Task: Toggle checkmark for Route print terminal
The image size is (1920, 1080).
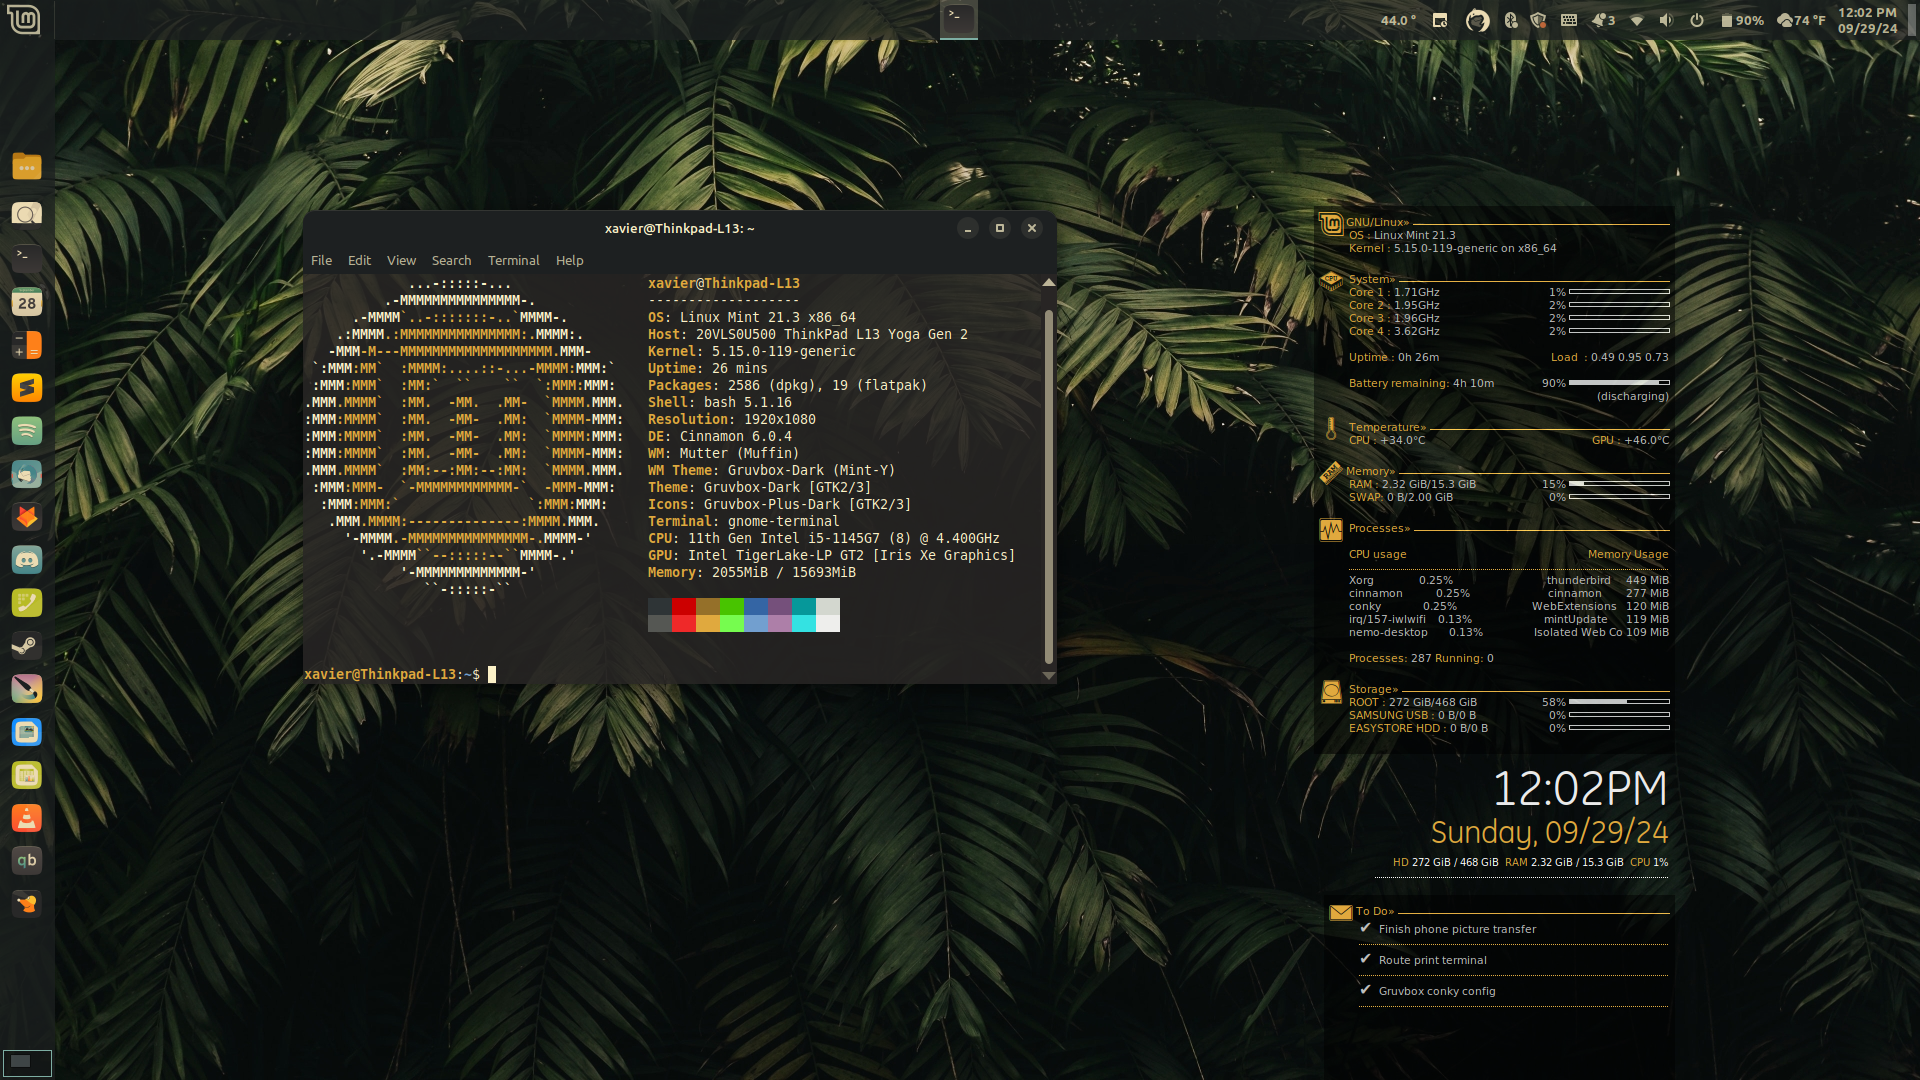Action: pos(1365,959)
